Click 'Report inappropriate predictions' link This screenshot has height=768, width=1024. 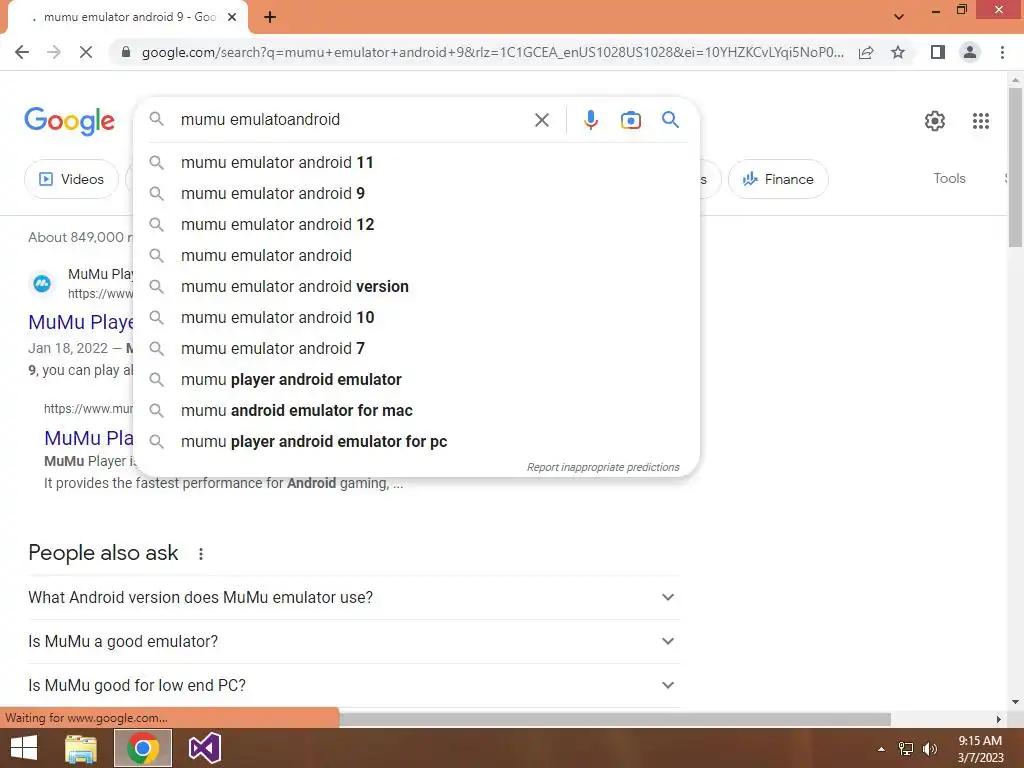click(603, 467)
